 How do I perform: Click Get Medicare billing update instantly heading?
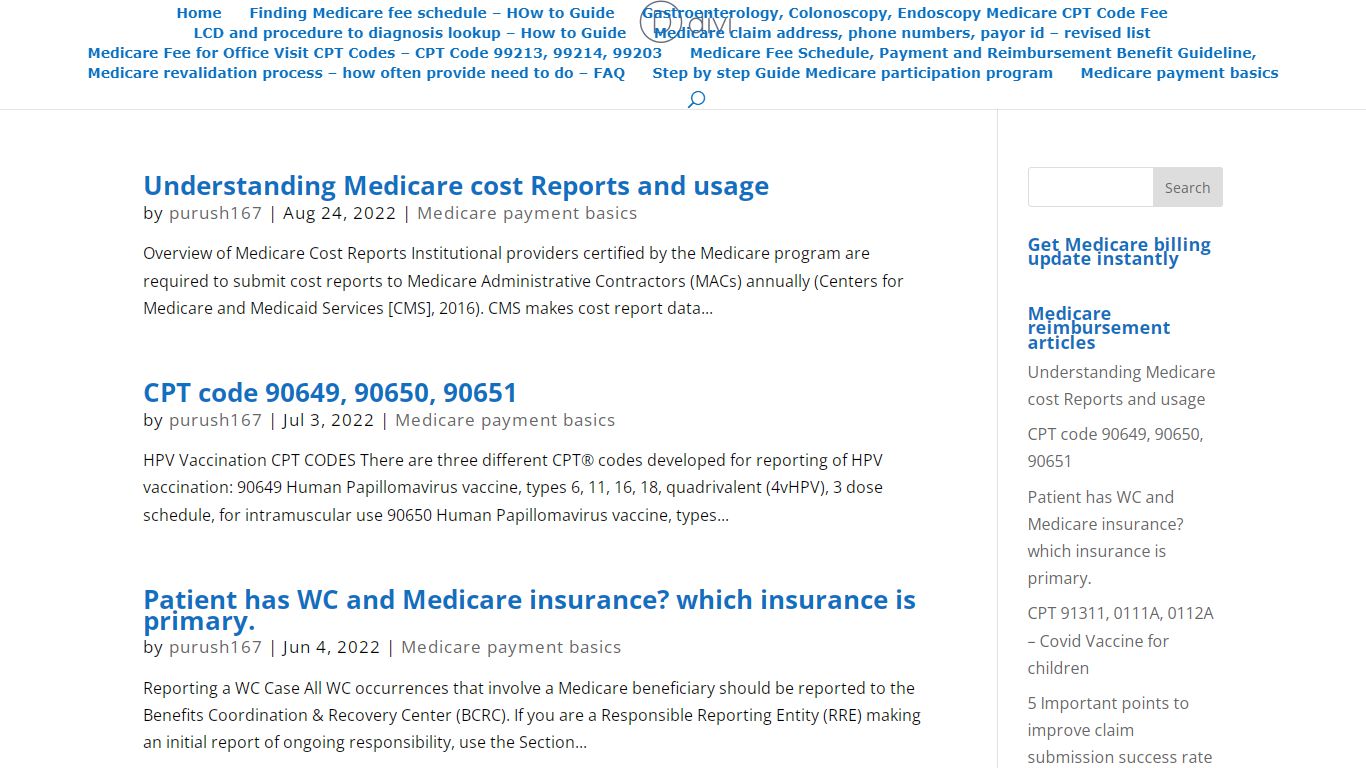coord(1119,252)
